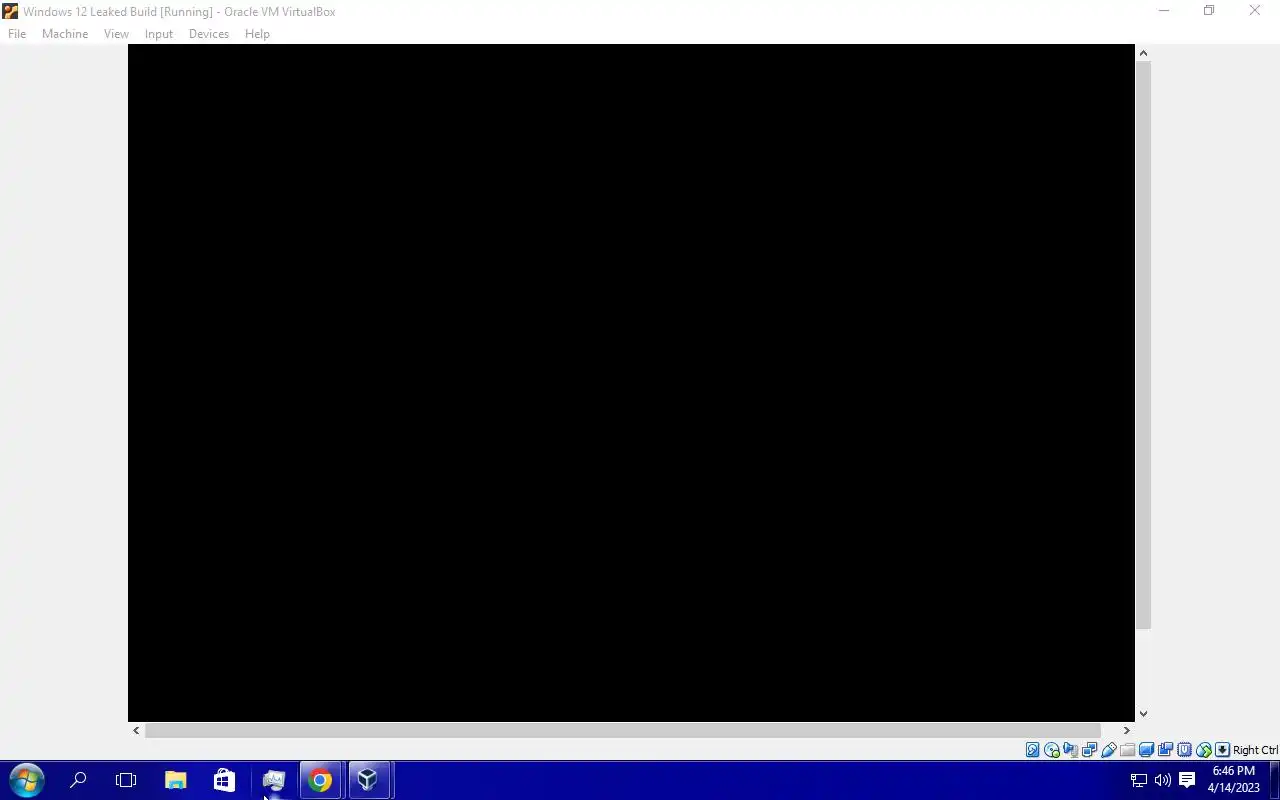This screenshot has height=800, width=1280.
Task: Open the hard disk activity indicator
Action: click(1033, 750)
